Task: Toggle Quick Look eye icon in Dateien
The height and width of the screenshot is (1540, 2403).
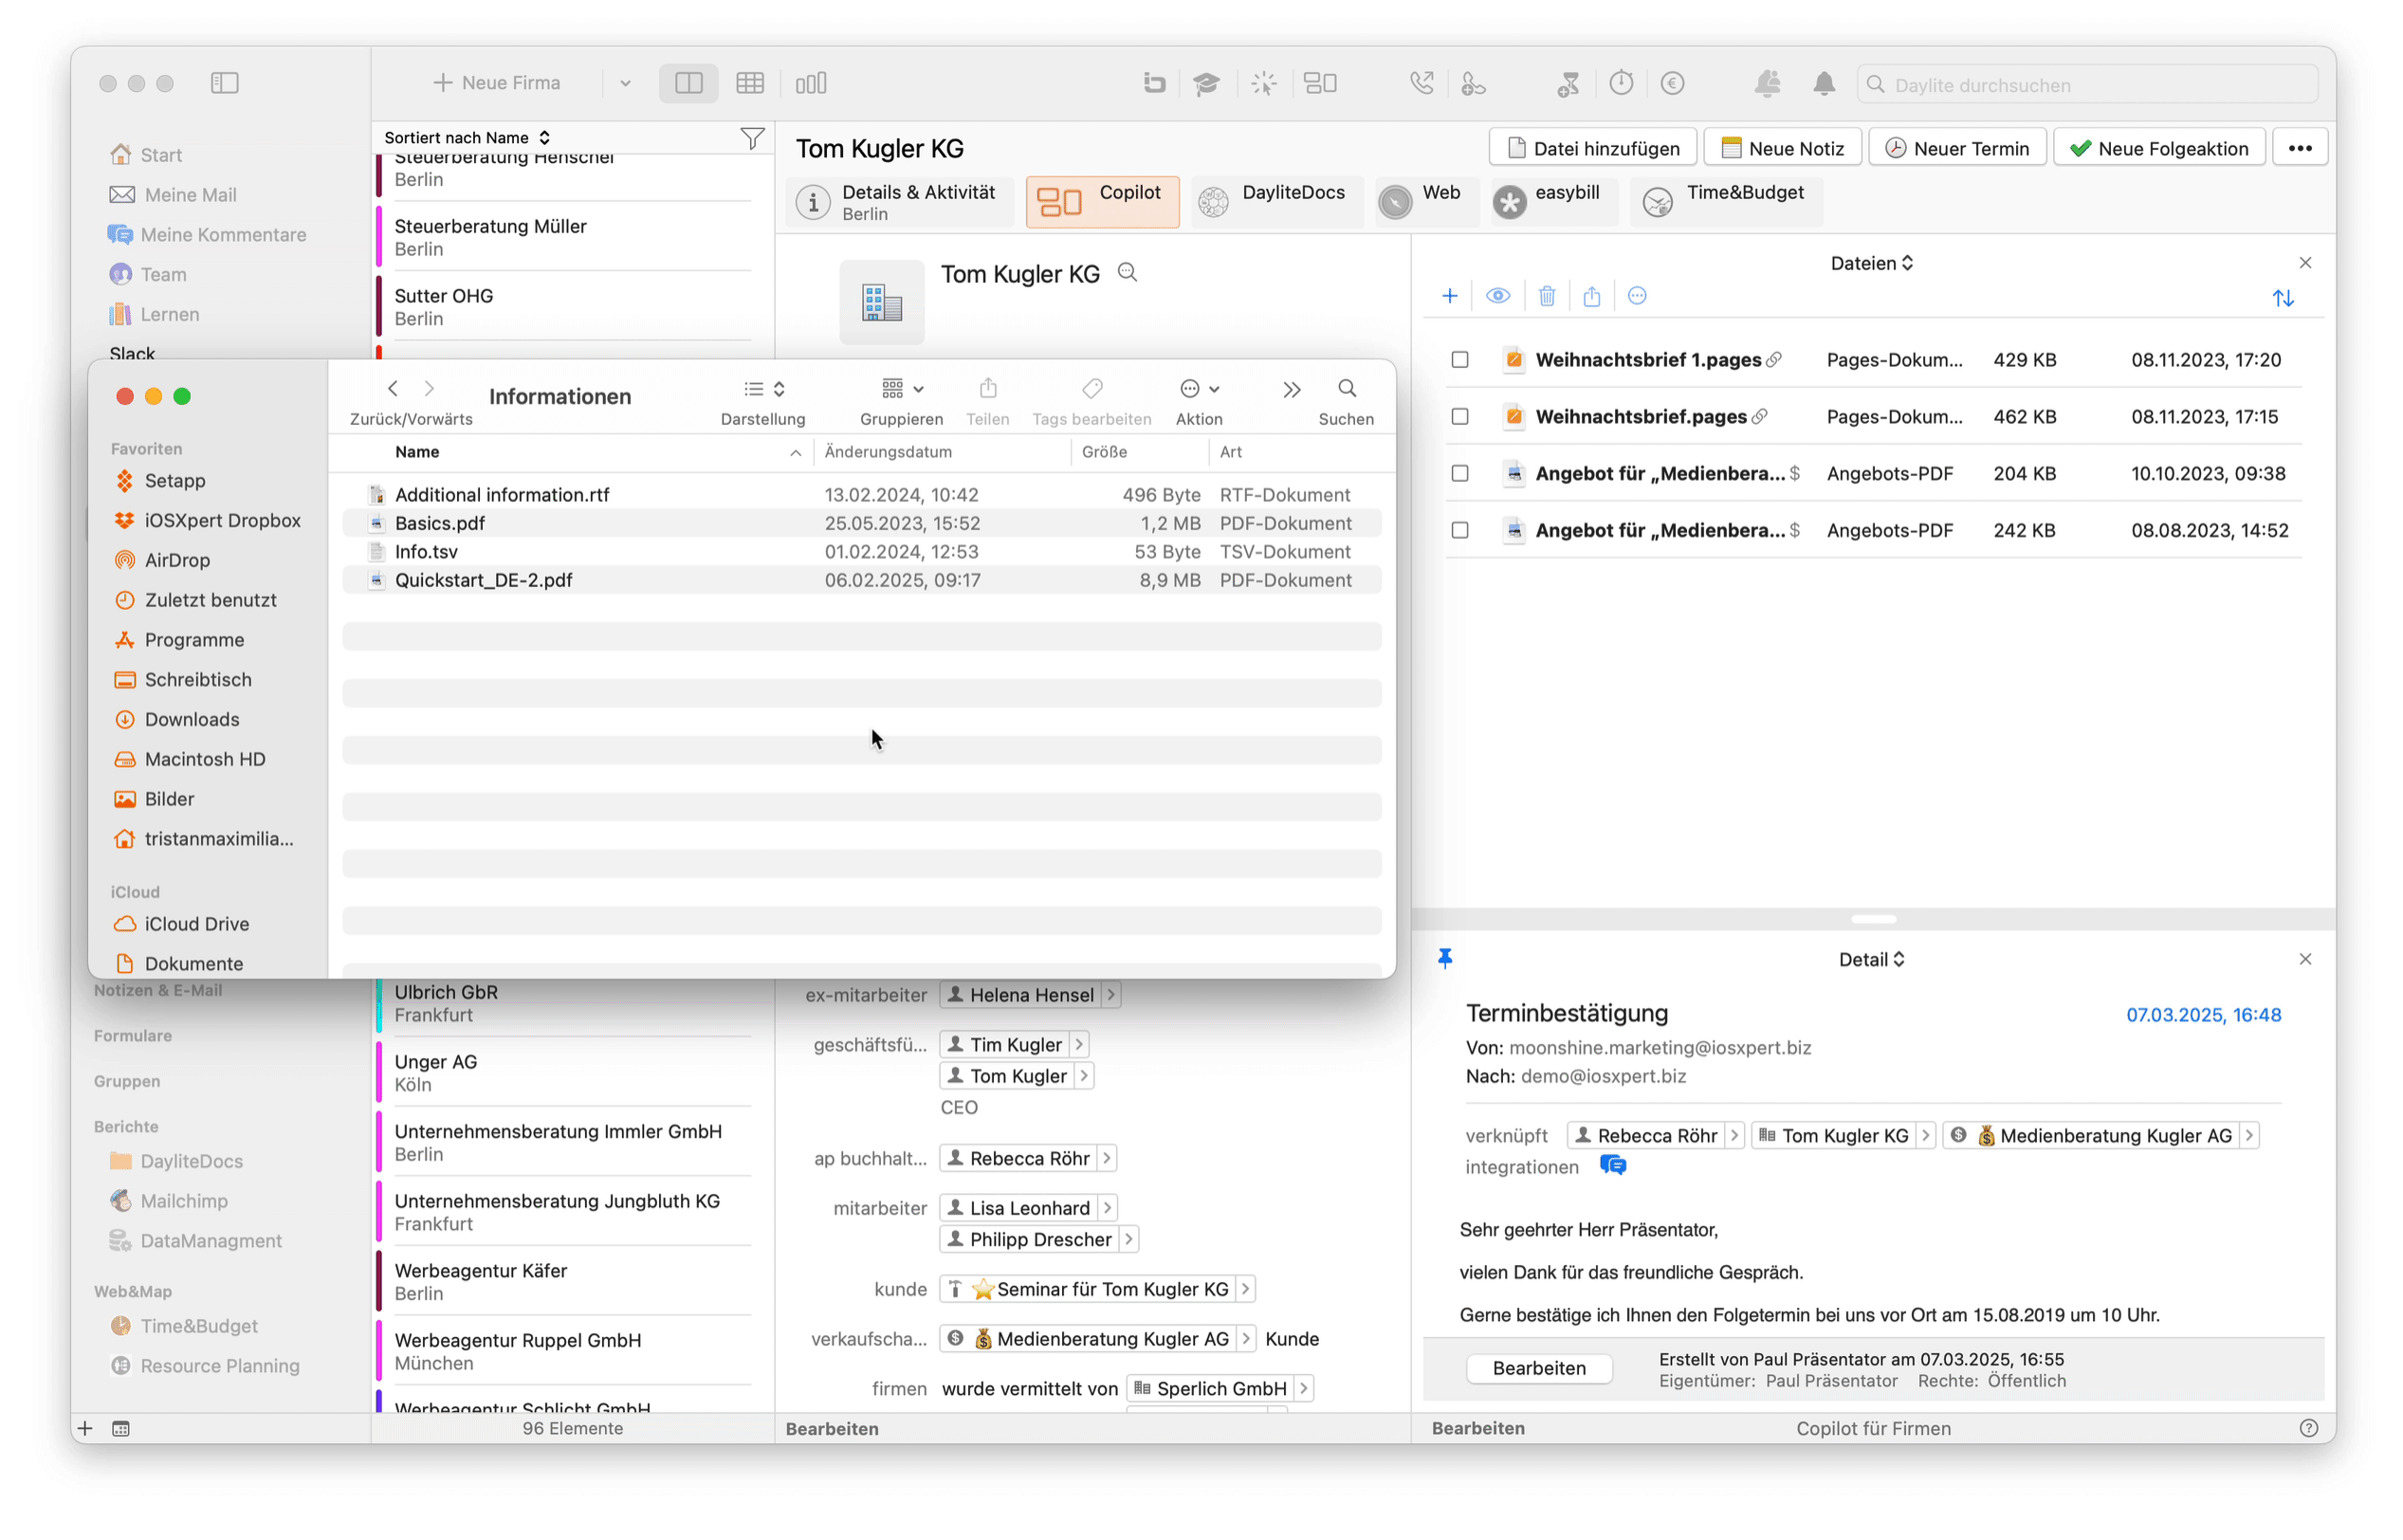Action: point(1497,296)
